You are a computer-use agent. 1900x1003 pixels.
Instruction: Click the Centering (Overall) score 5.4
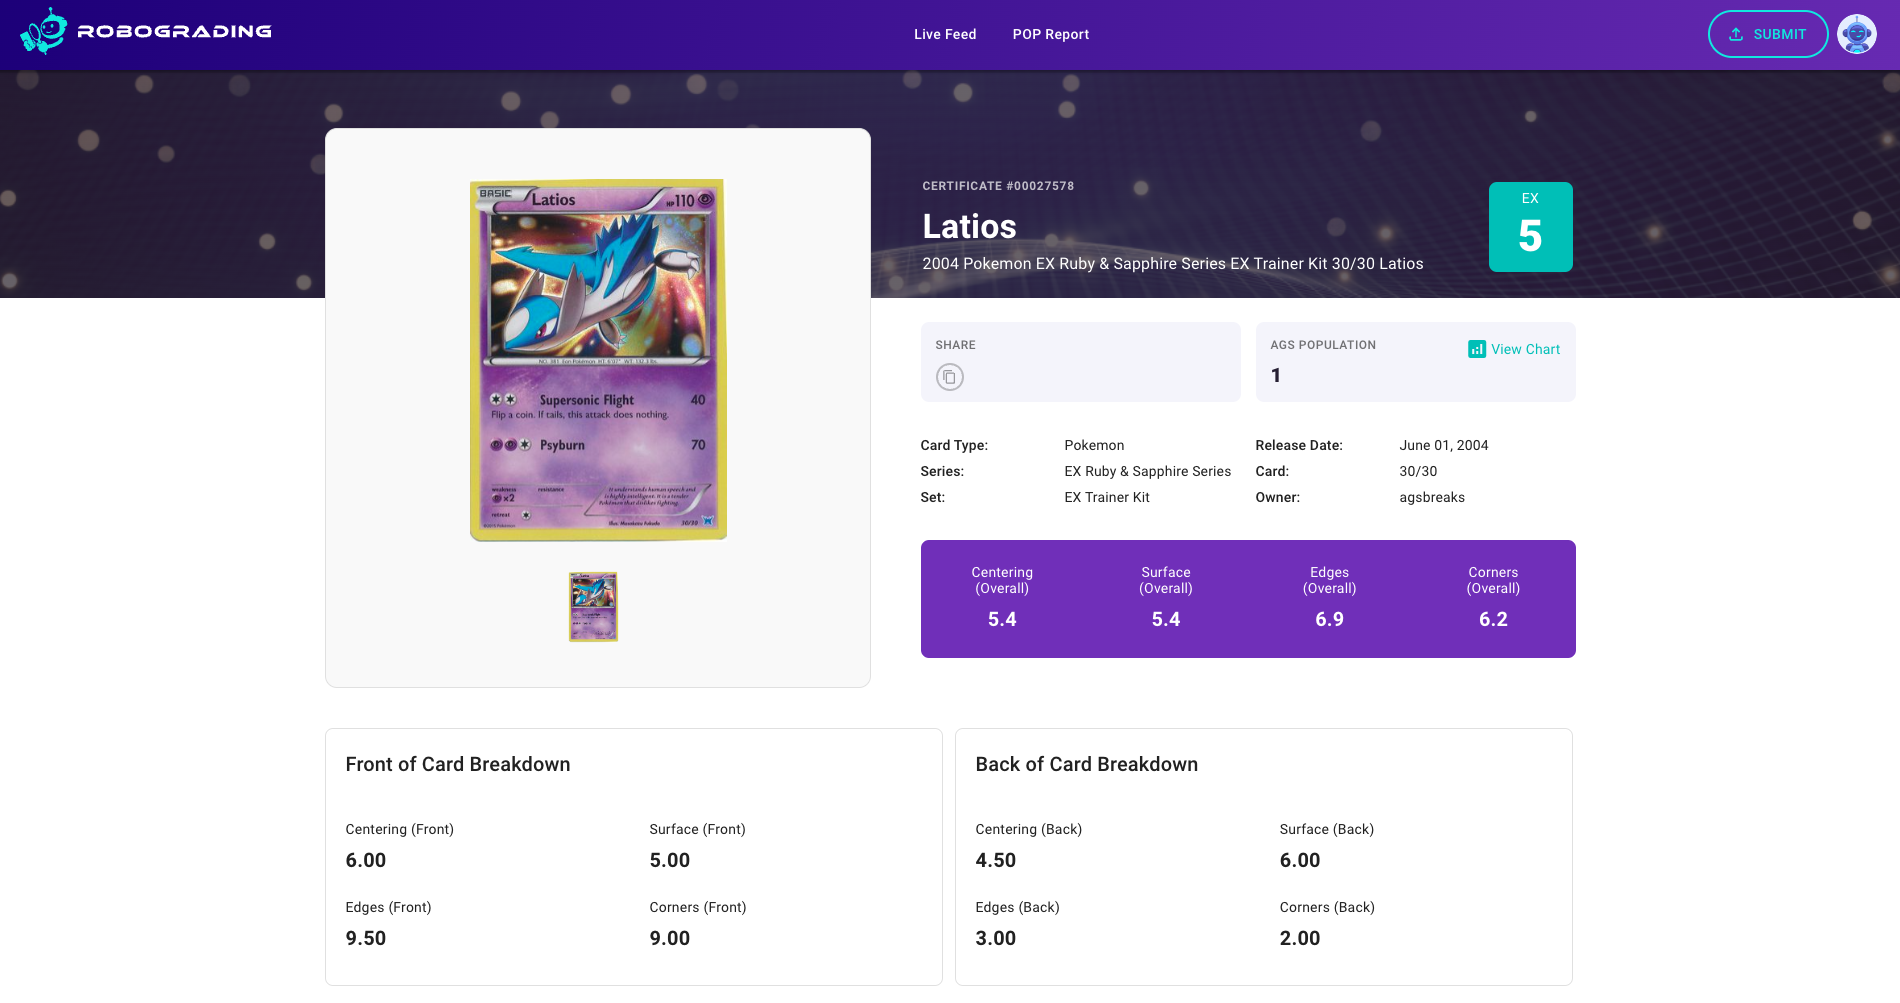[x=1002, y=619]
